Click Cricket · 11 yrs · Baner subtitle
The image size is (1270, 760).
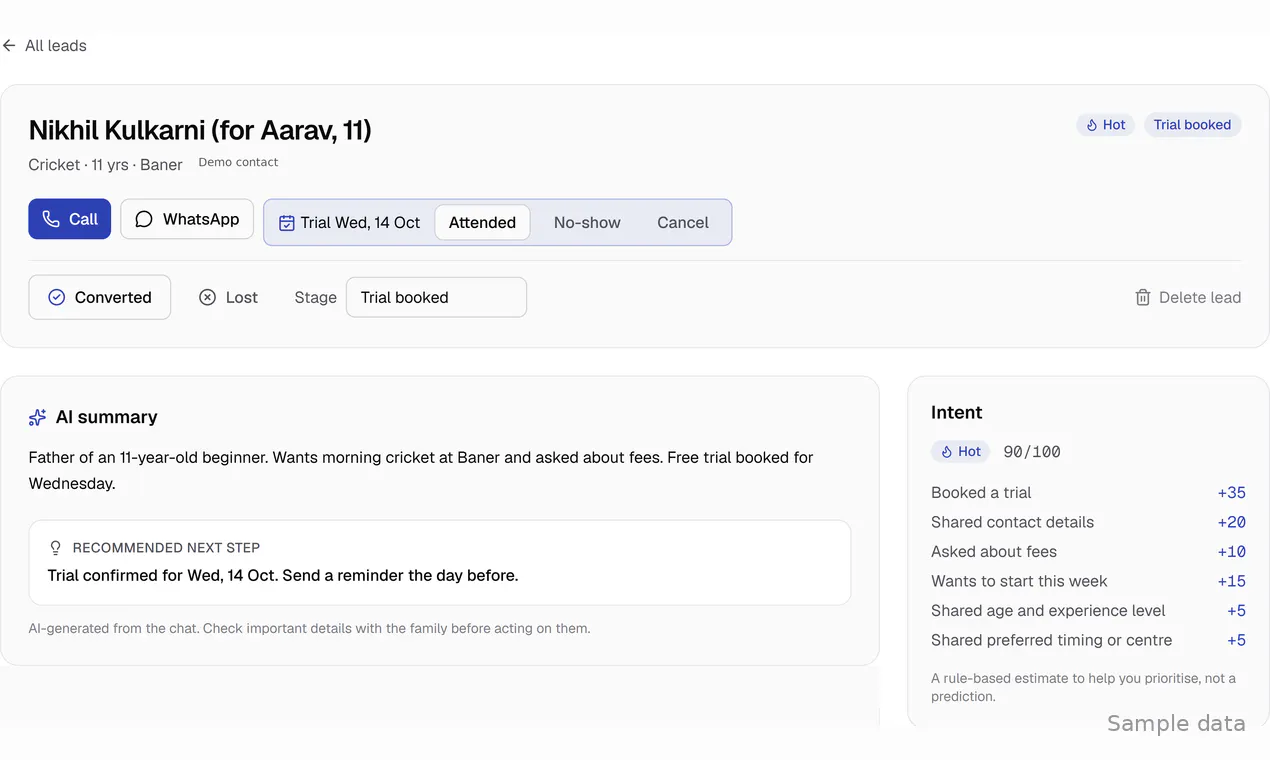pyautogui.click(x=105, y=165)
